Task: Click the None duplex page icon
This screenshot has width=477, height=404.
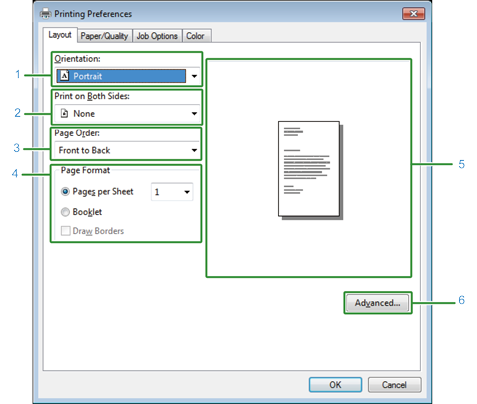Action: pyautogui.click(x=65, y=113)
